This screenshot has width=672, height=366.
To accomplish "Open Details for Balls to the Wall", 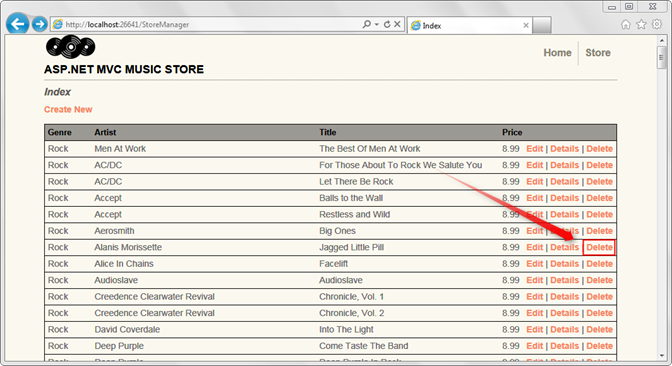I will [564, 198].
